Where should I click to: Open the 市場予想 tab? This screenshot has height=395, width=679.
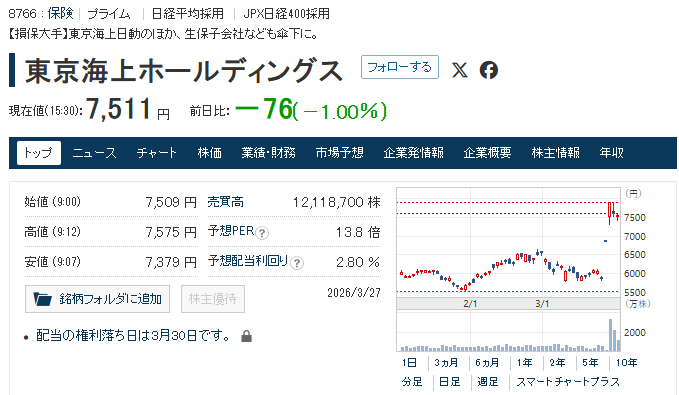pos(340,153)
